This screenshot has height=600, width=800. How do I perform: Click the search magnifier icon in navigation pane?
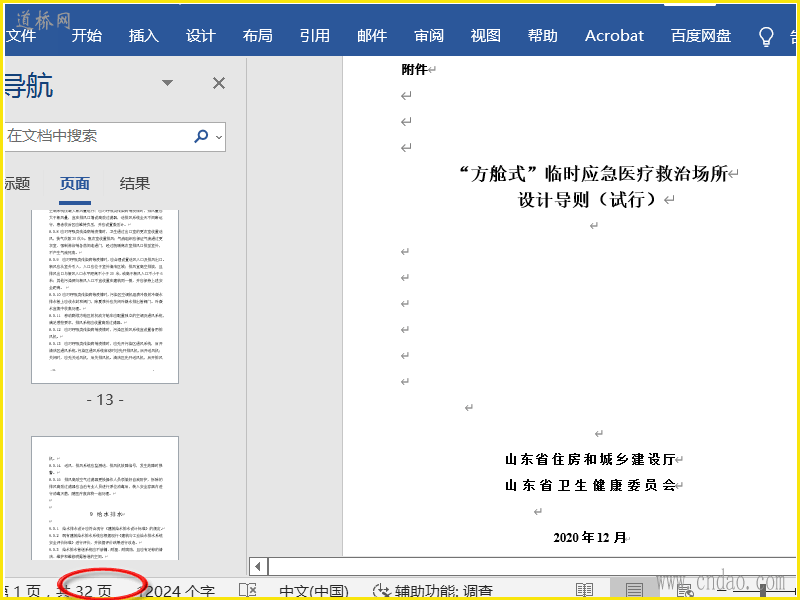(201, 136)
